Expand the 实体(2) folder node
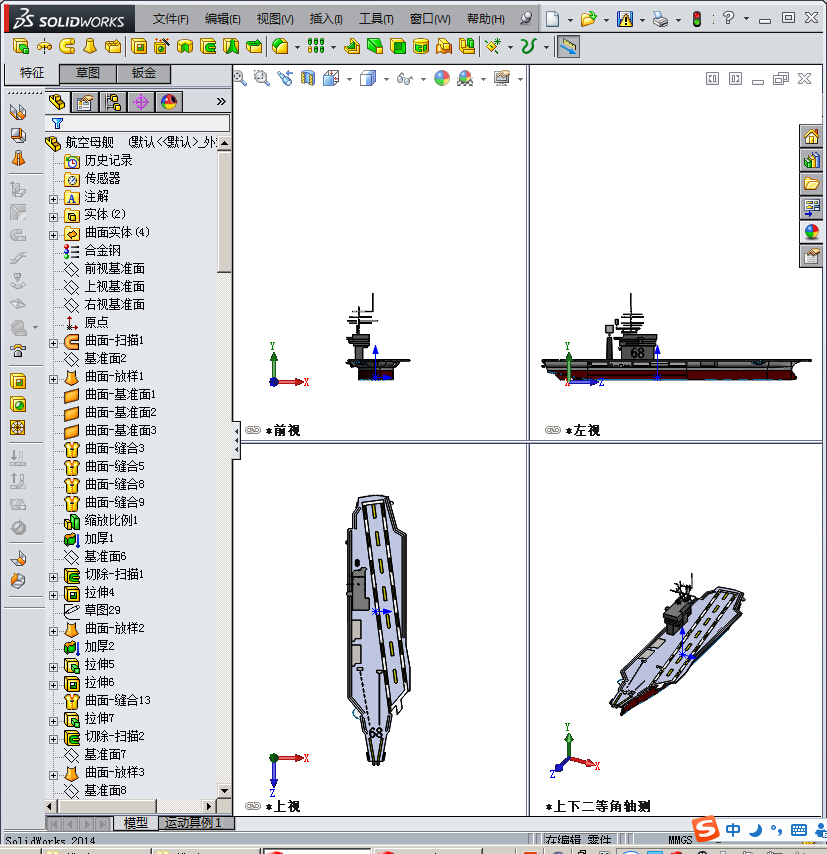The width and height of the screenshot is (827, 854). (53, 217)
